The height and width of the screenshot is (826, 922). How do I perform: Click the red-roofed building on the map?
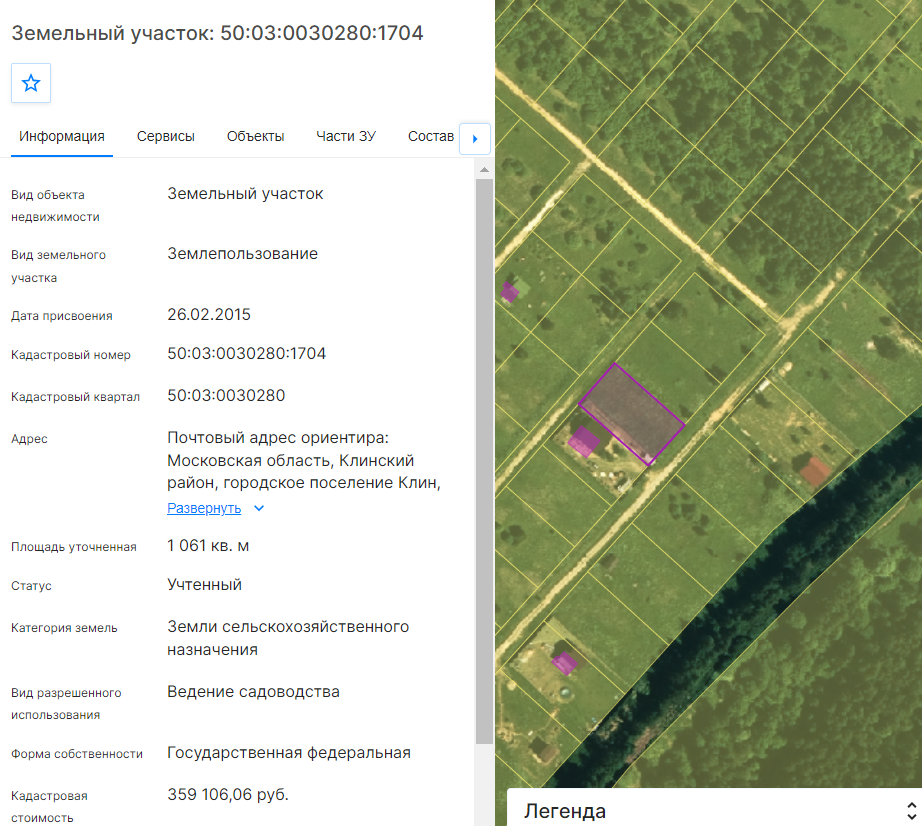click(x=815, y=471)
